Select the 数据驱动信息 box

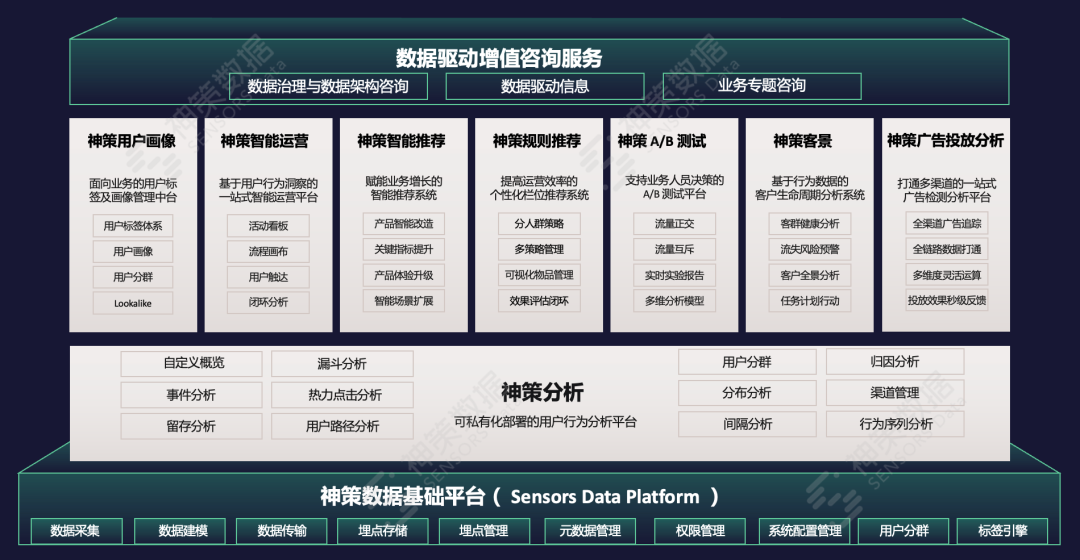545,86
